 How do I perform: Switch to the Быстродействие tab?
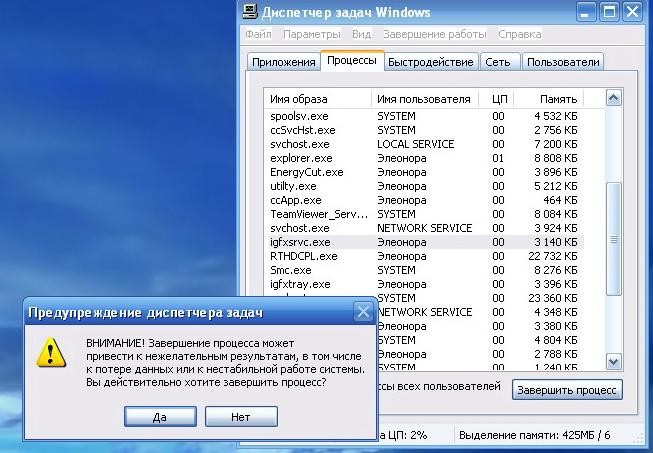click(431, 62)
